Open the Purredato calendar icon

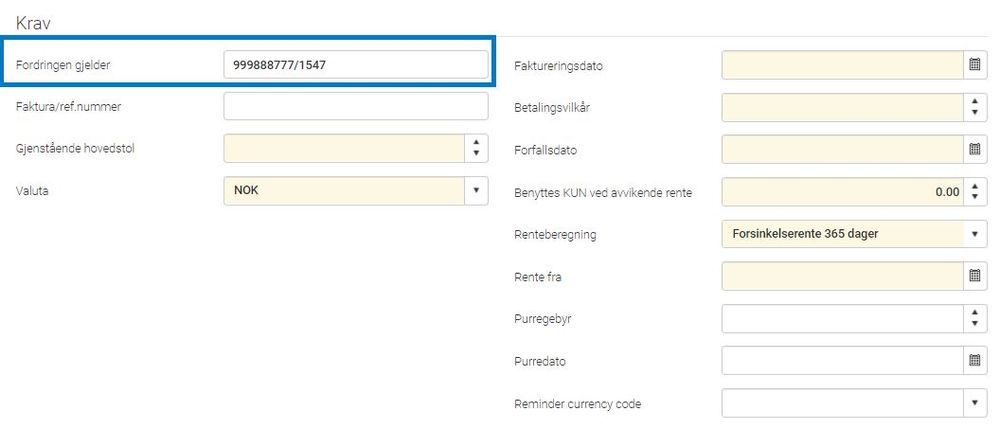click(x=974, y=360)
